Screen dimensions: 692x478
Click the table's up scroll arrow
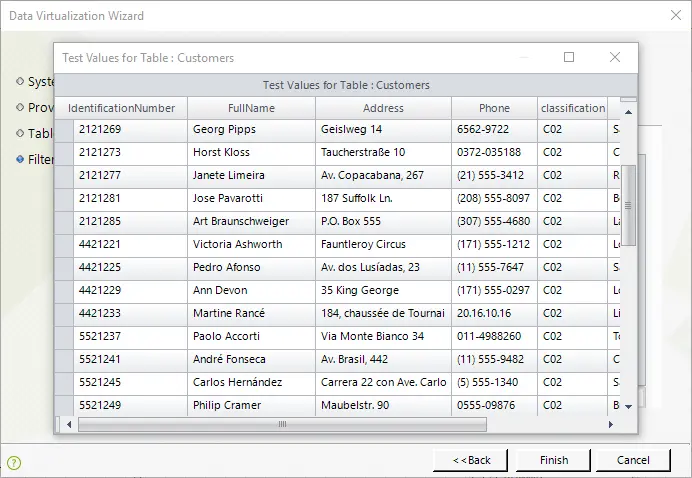pos(628,112)
